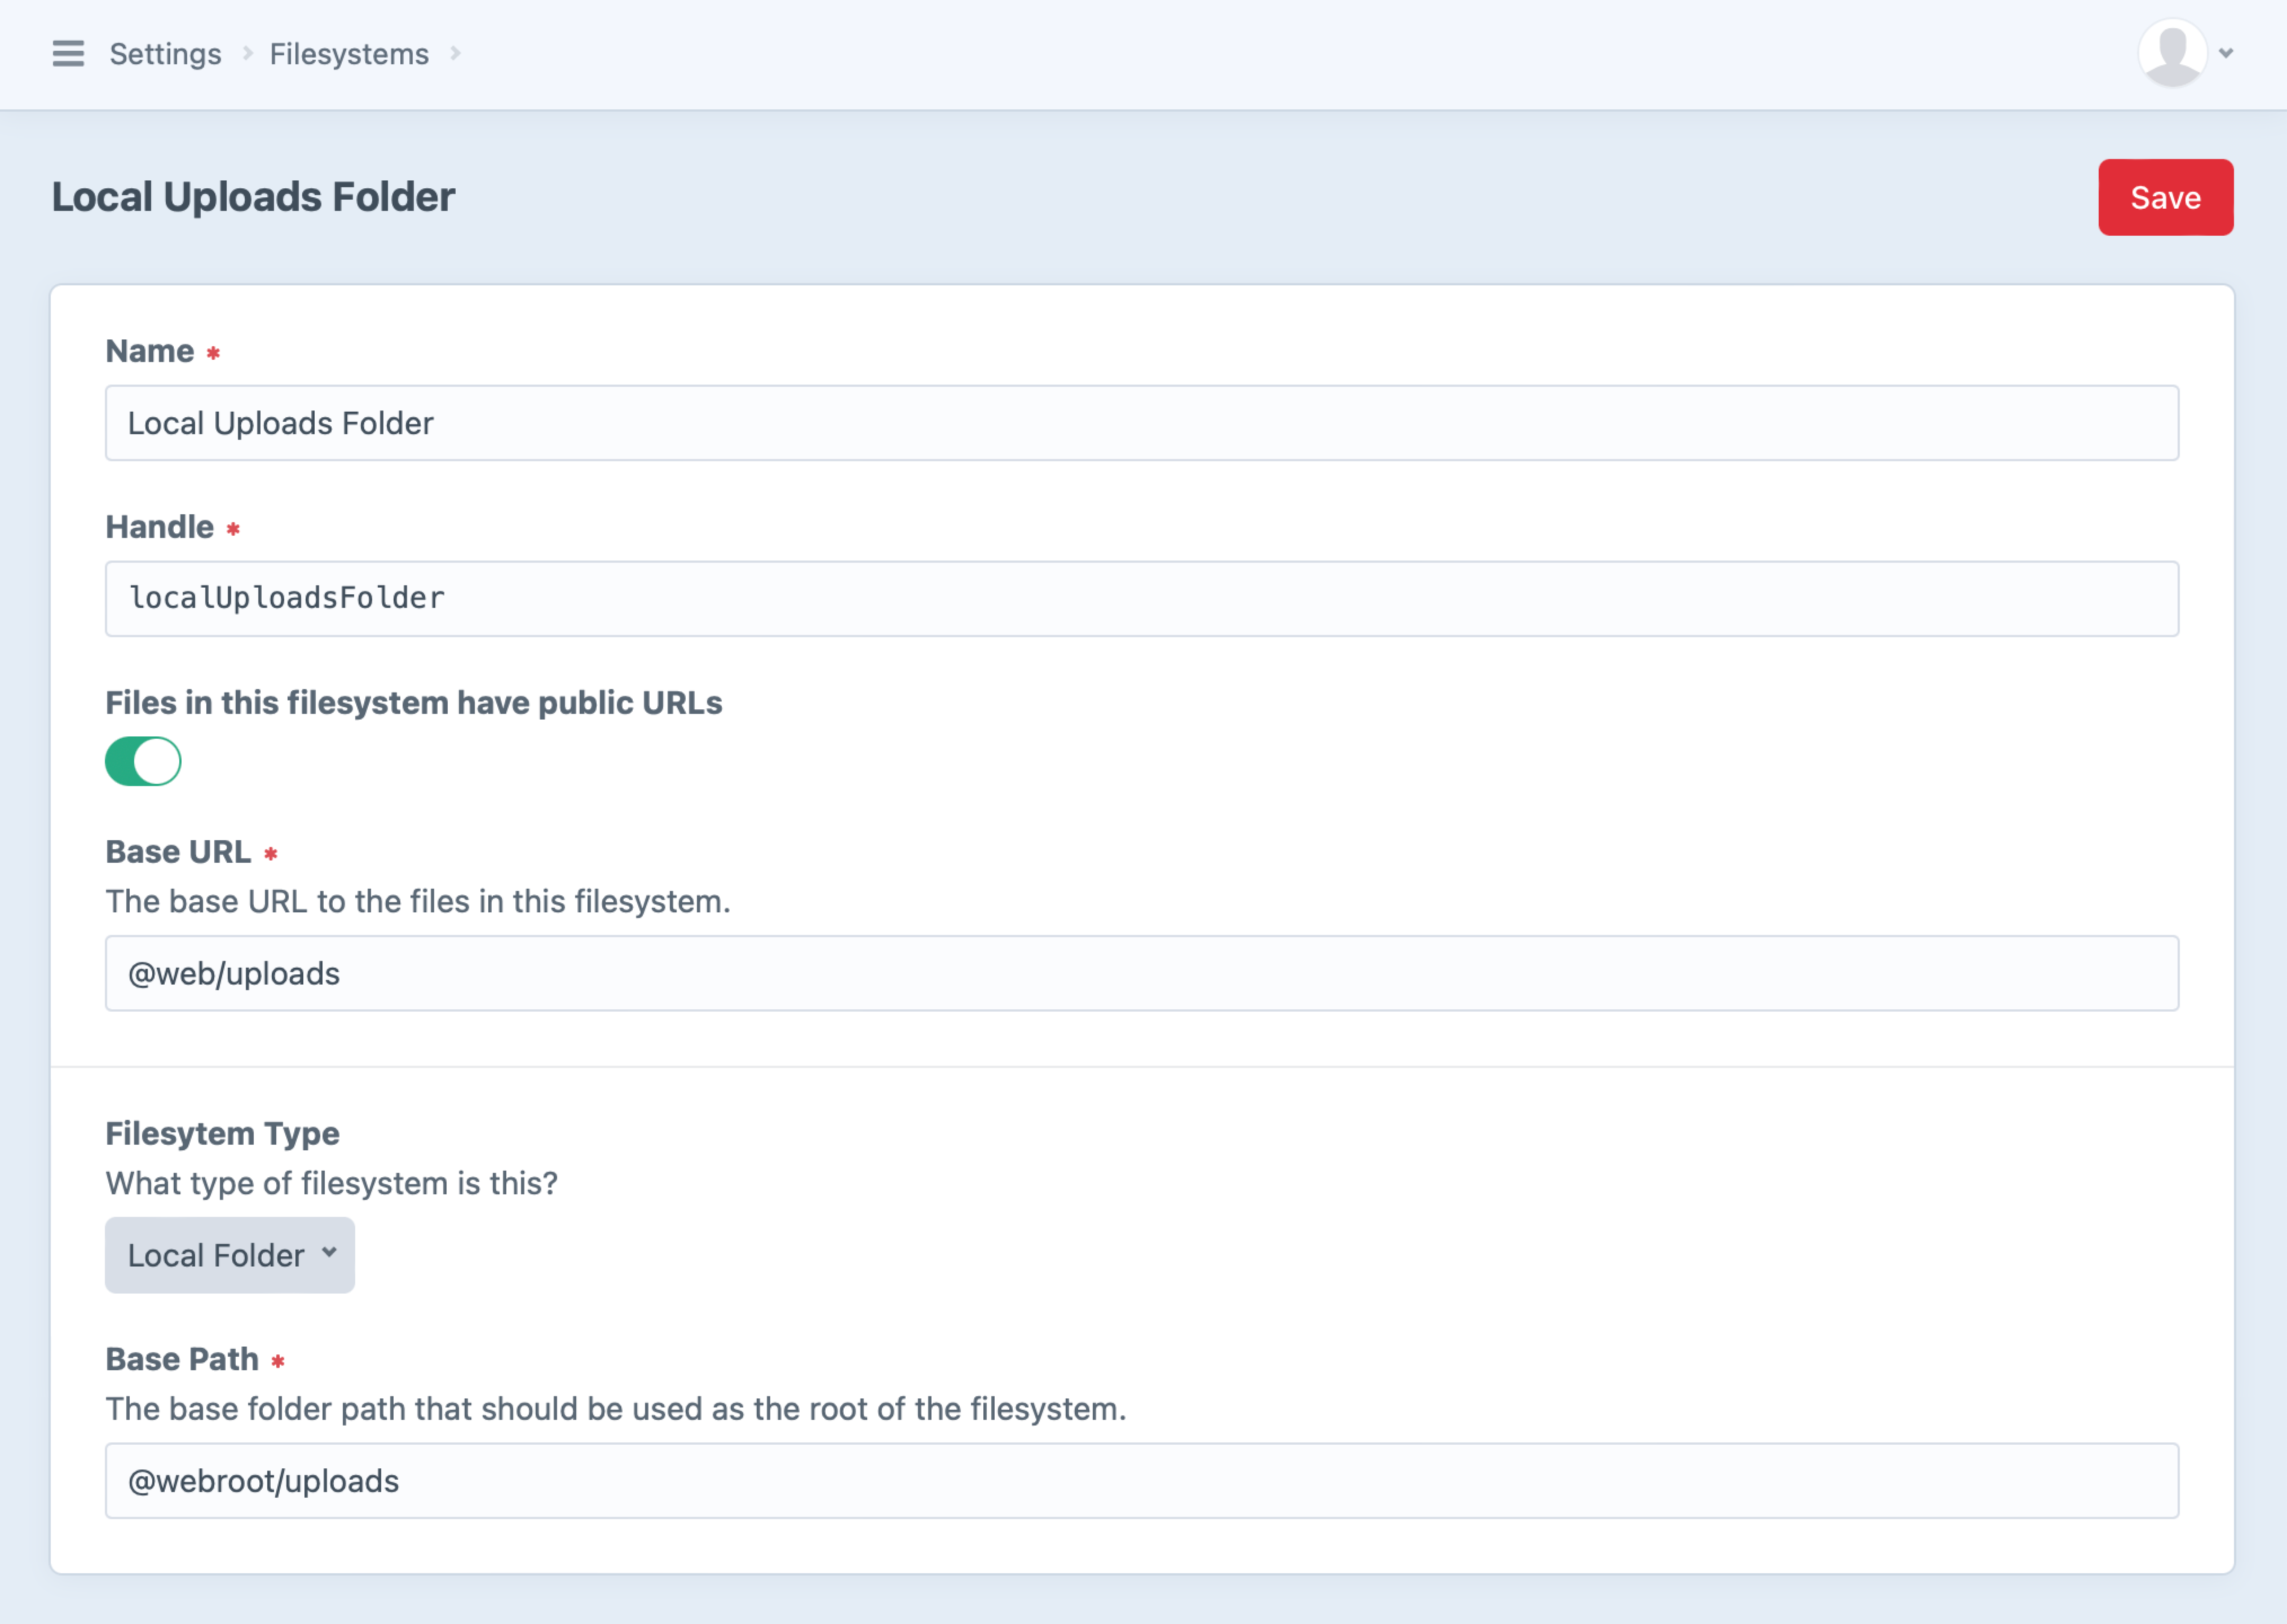Click the breadcrumb chevron after Filesystems

tap(457, 54)
